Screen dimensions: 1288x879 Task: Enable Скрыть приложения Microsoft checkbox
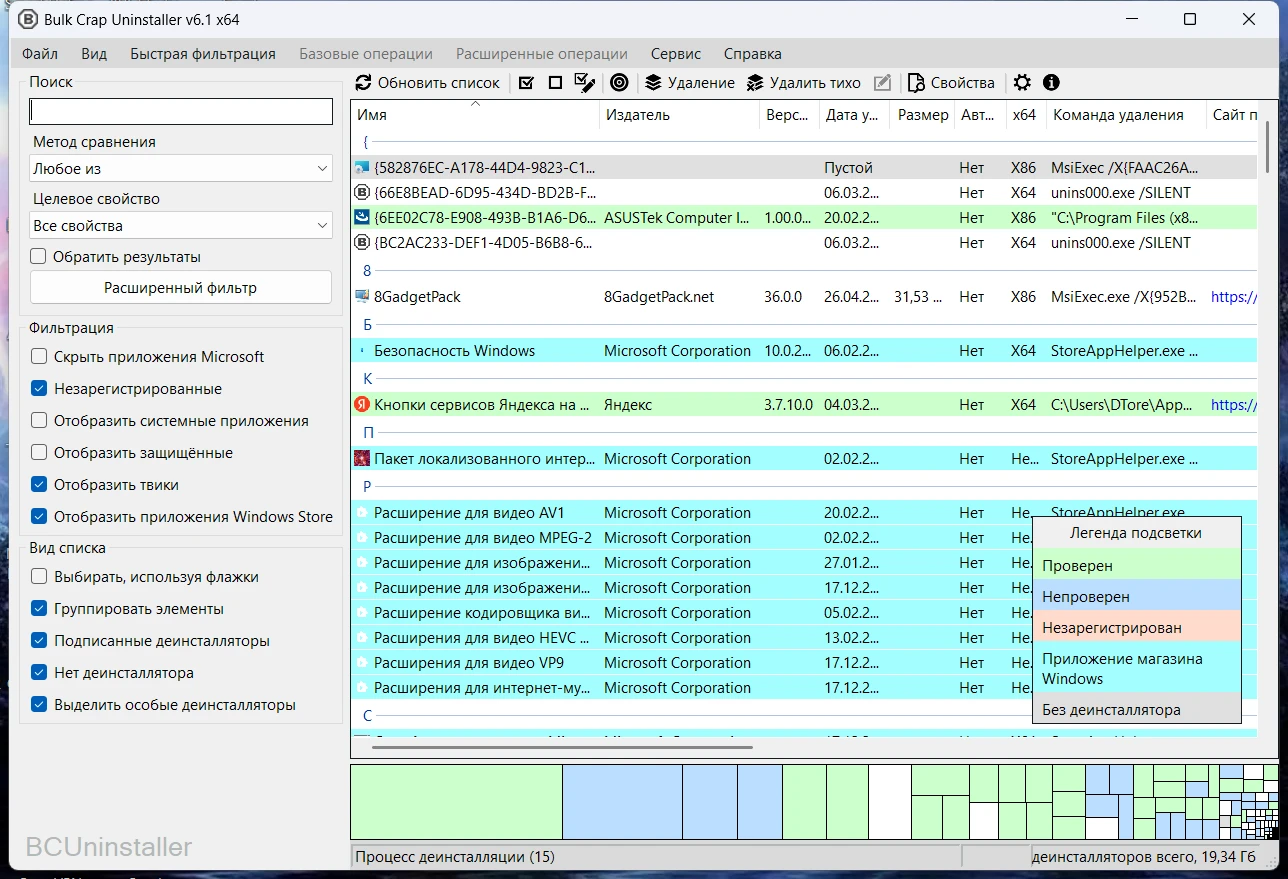click(39, 357)
